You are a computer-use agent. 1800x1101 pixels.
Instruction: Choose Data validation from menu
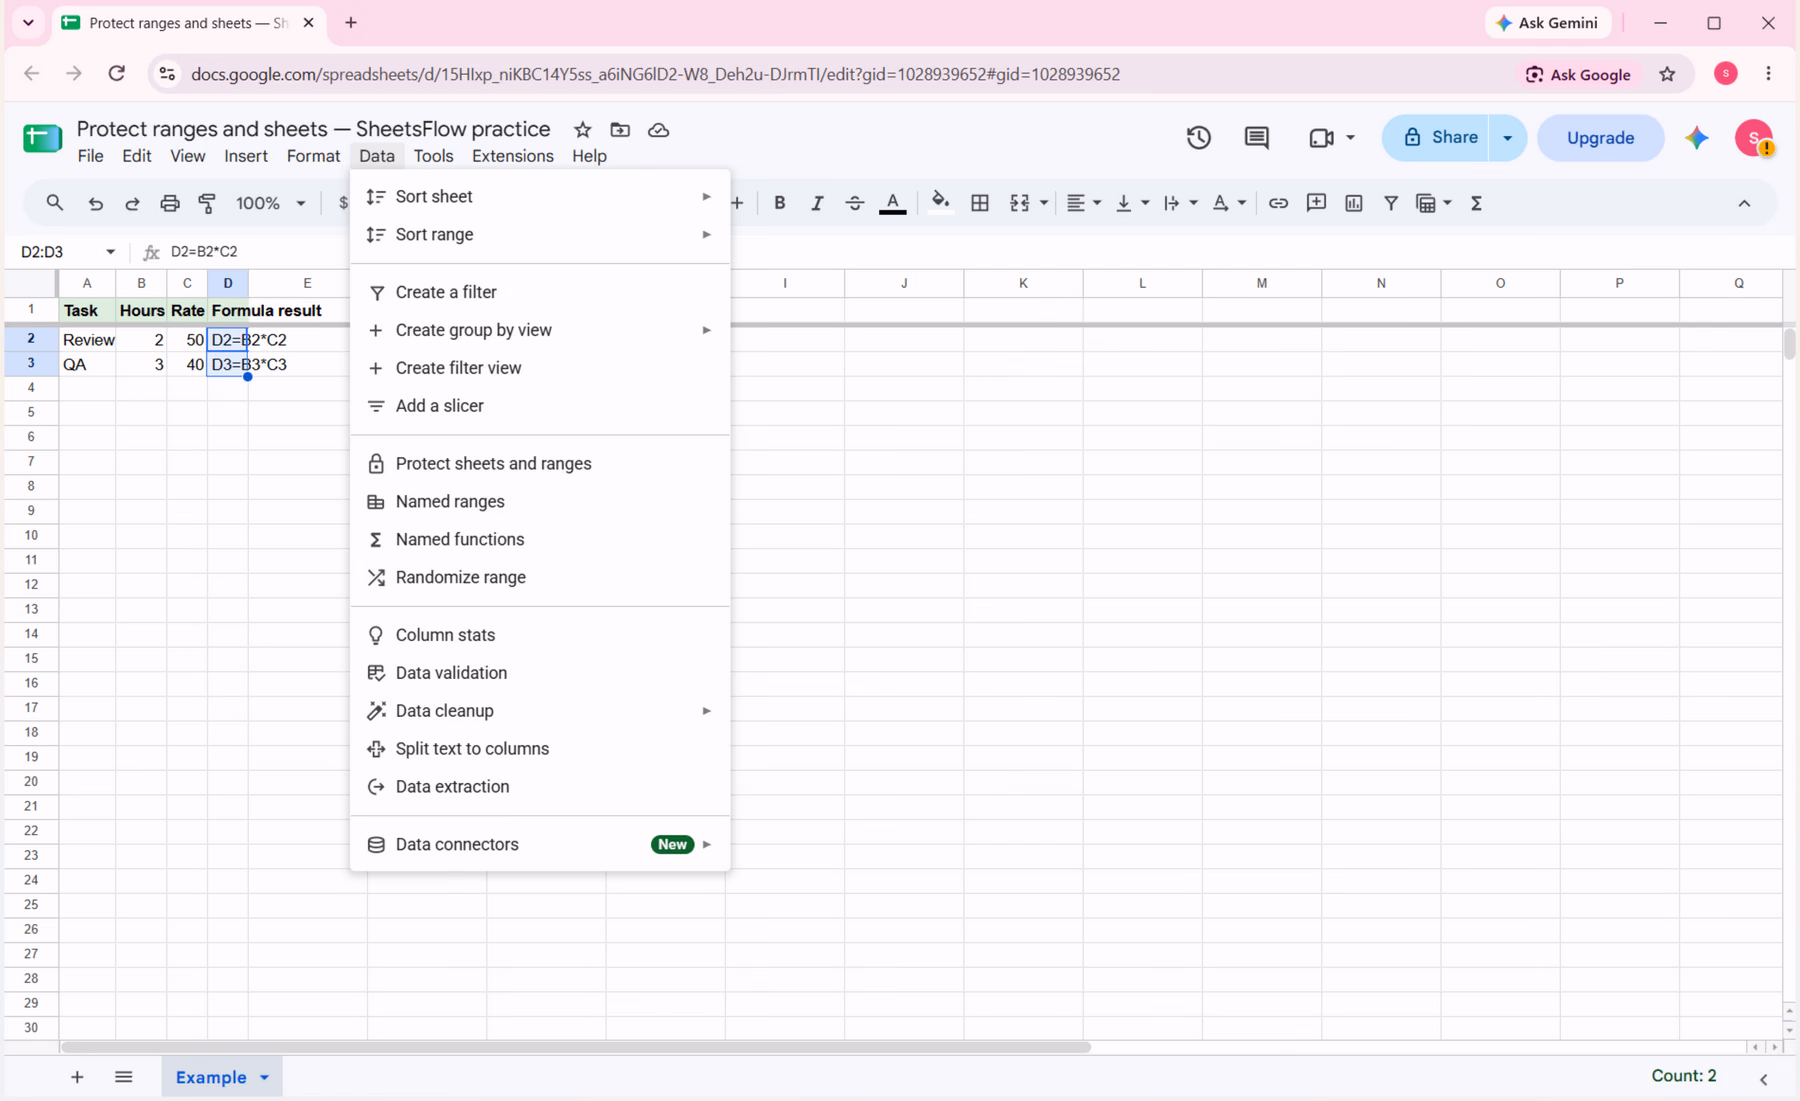coord(540,673)
